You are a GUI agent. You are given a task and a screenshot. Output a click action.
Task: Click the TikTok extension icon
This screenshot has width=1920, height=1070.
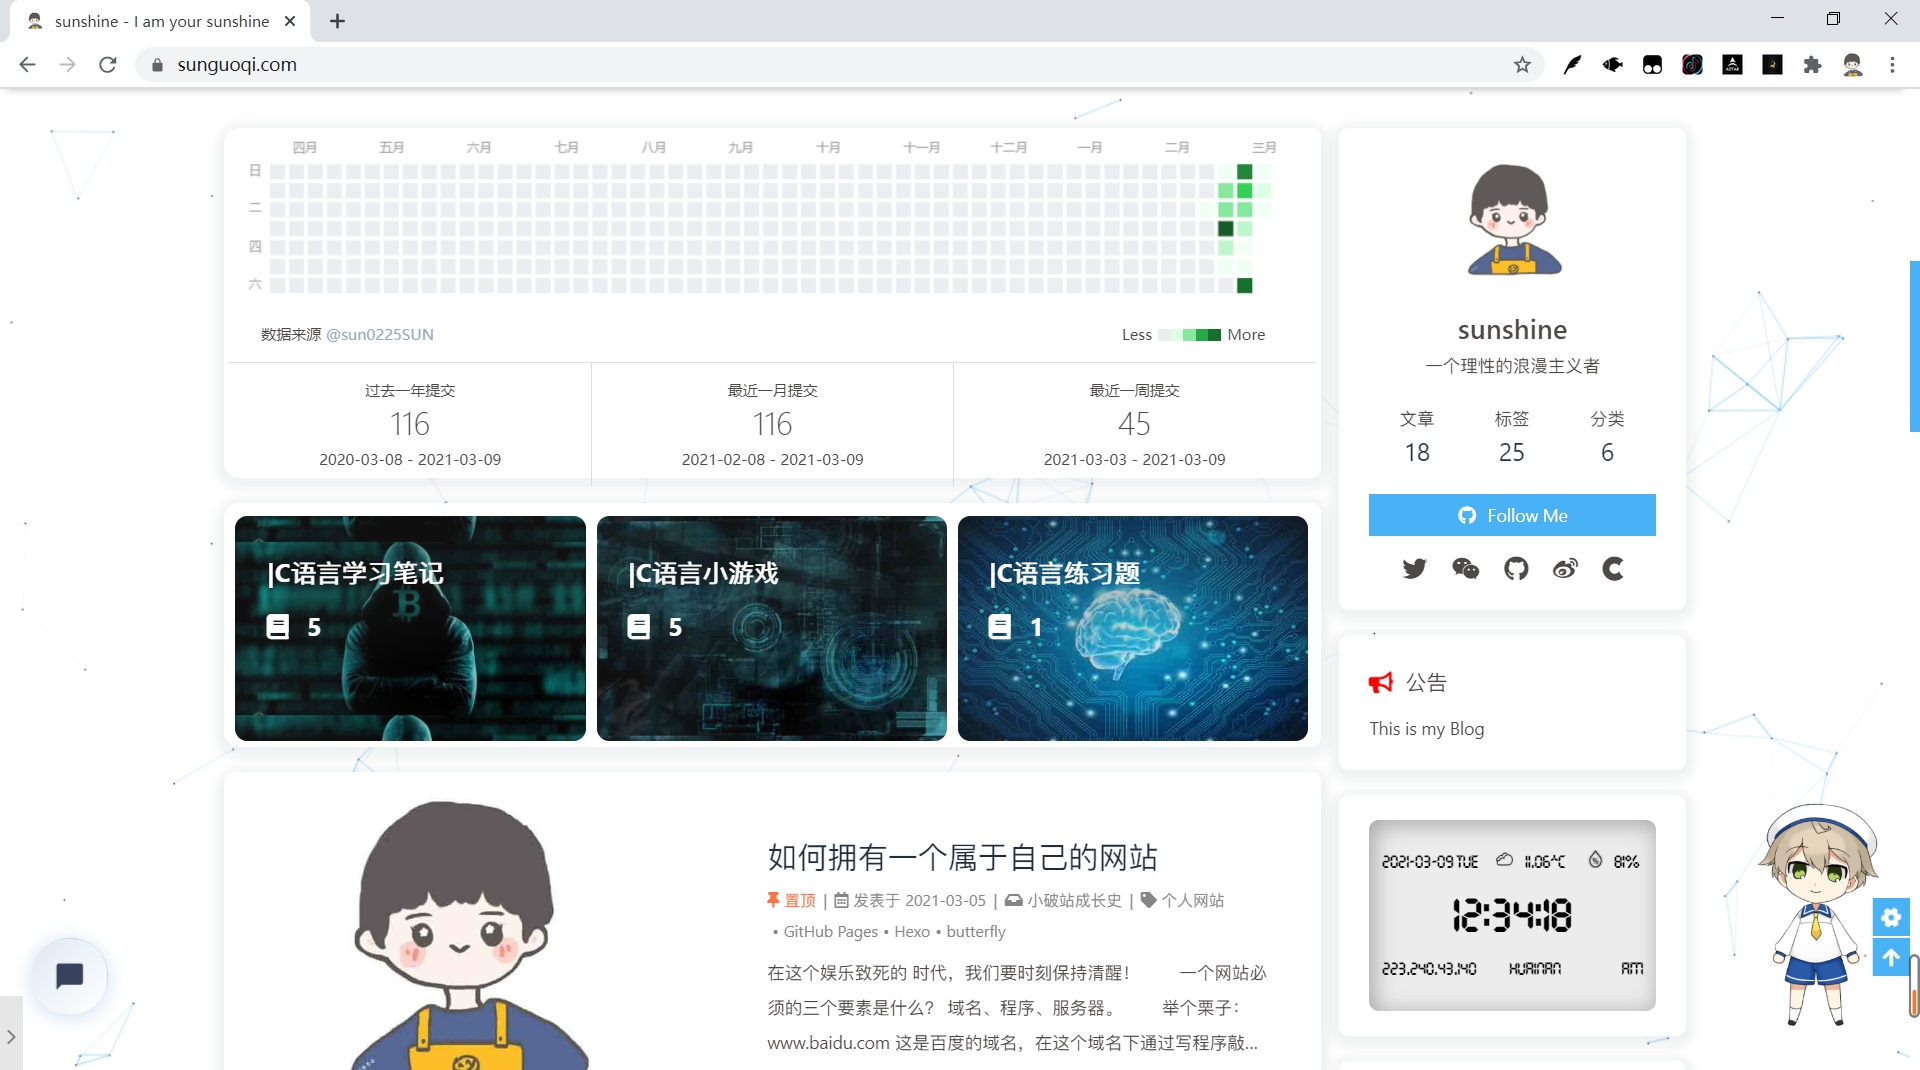1691,64
